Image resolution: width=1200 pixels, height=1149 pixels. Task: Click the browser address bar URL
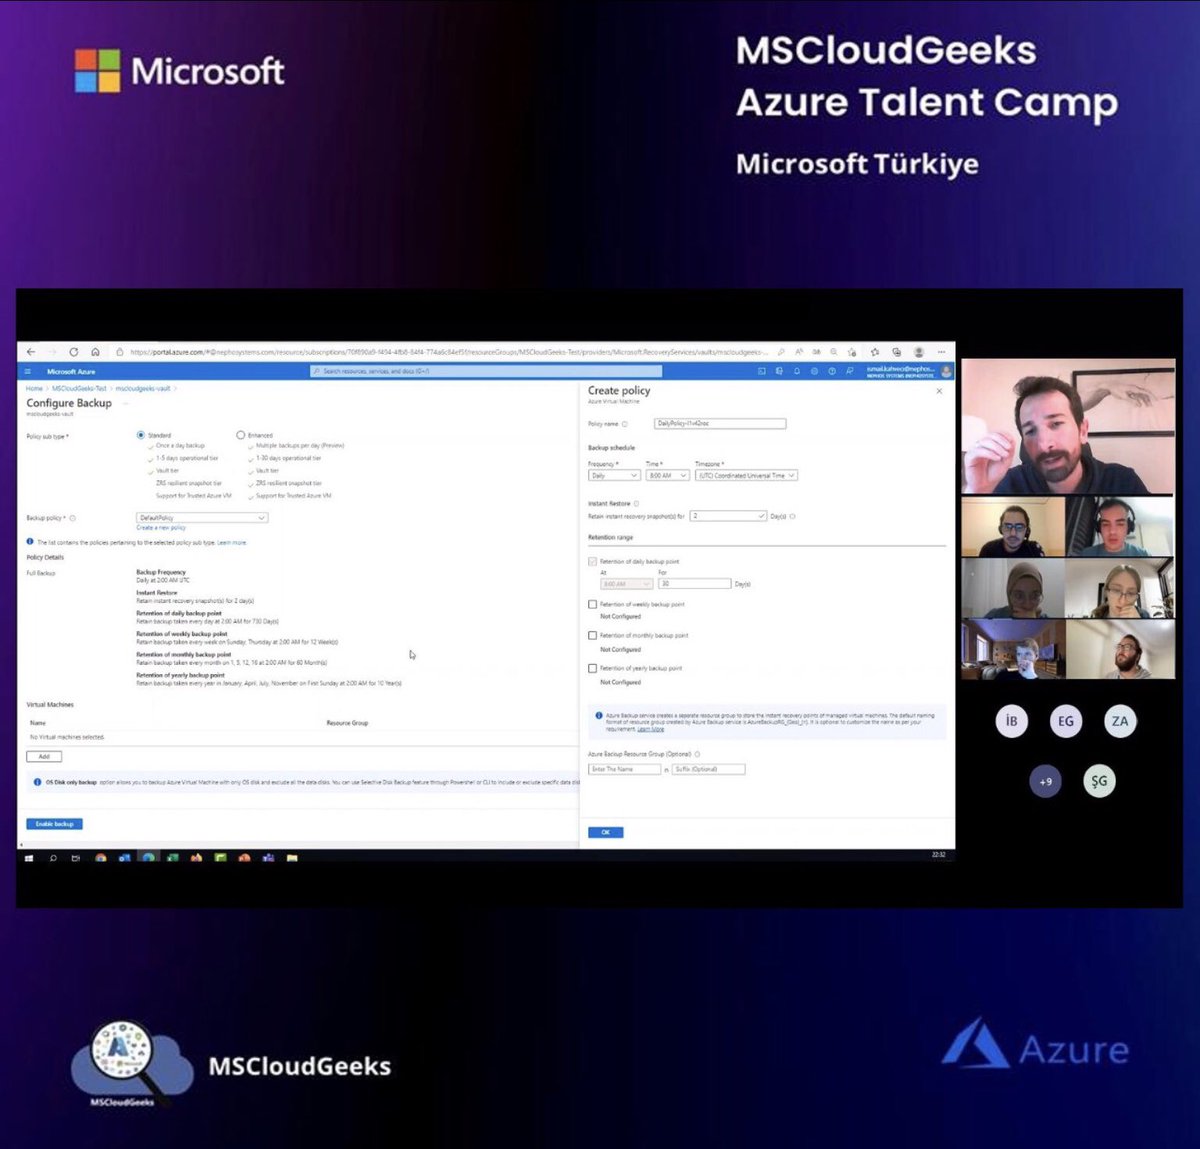(x=448, y=352)
